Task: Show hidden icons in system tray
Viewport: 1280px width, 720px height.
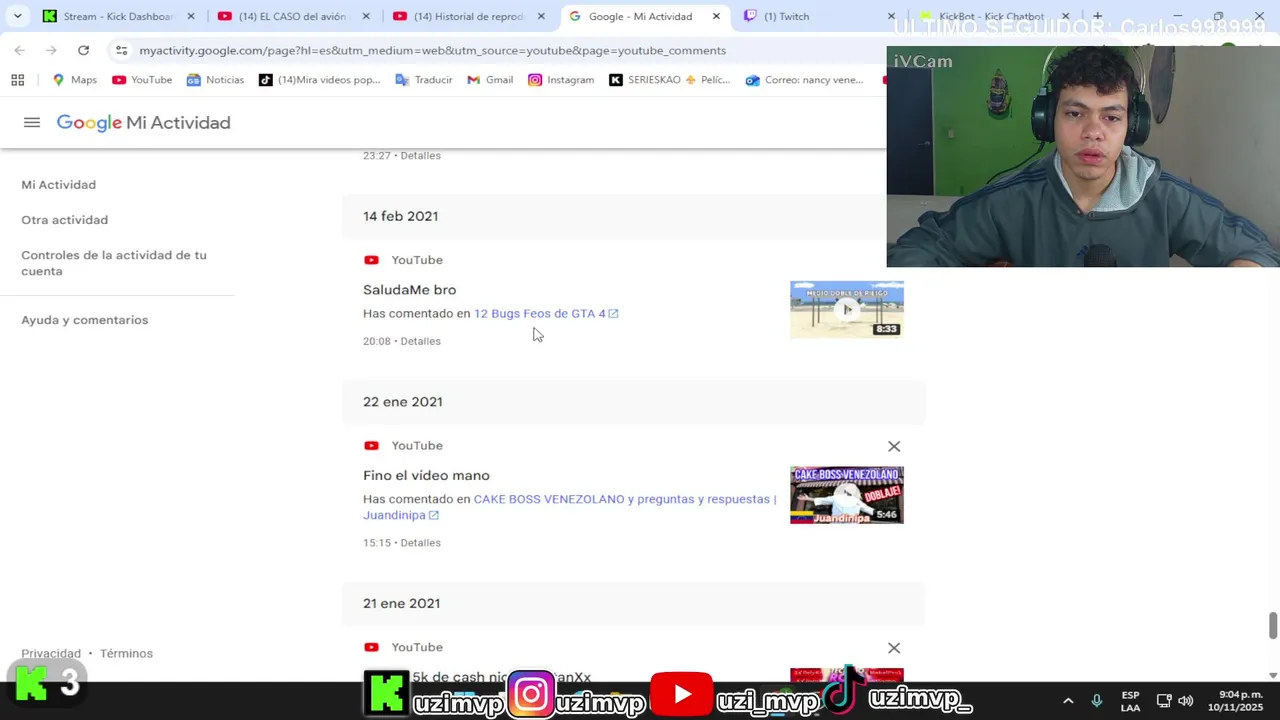Action: tap(1068, 701)
